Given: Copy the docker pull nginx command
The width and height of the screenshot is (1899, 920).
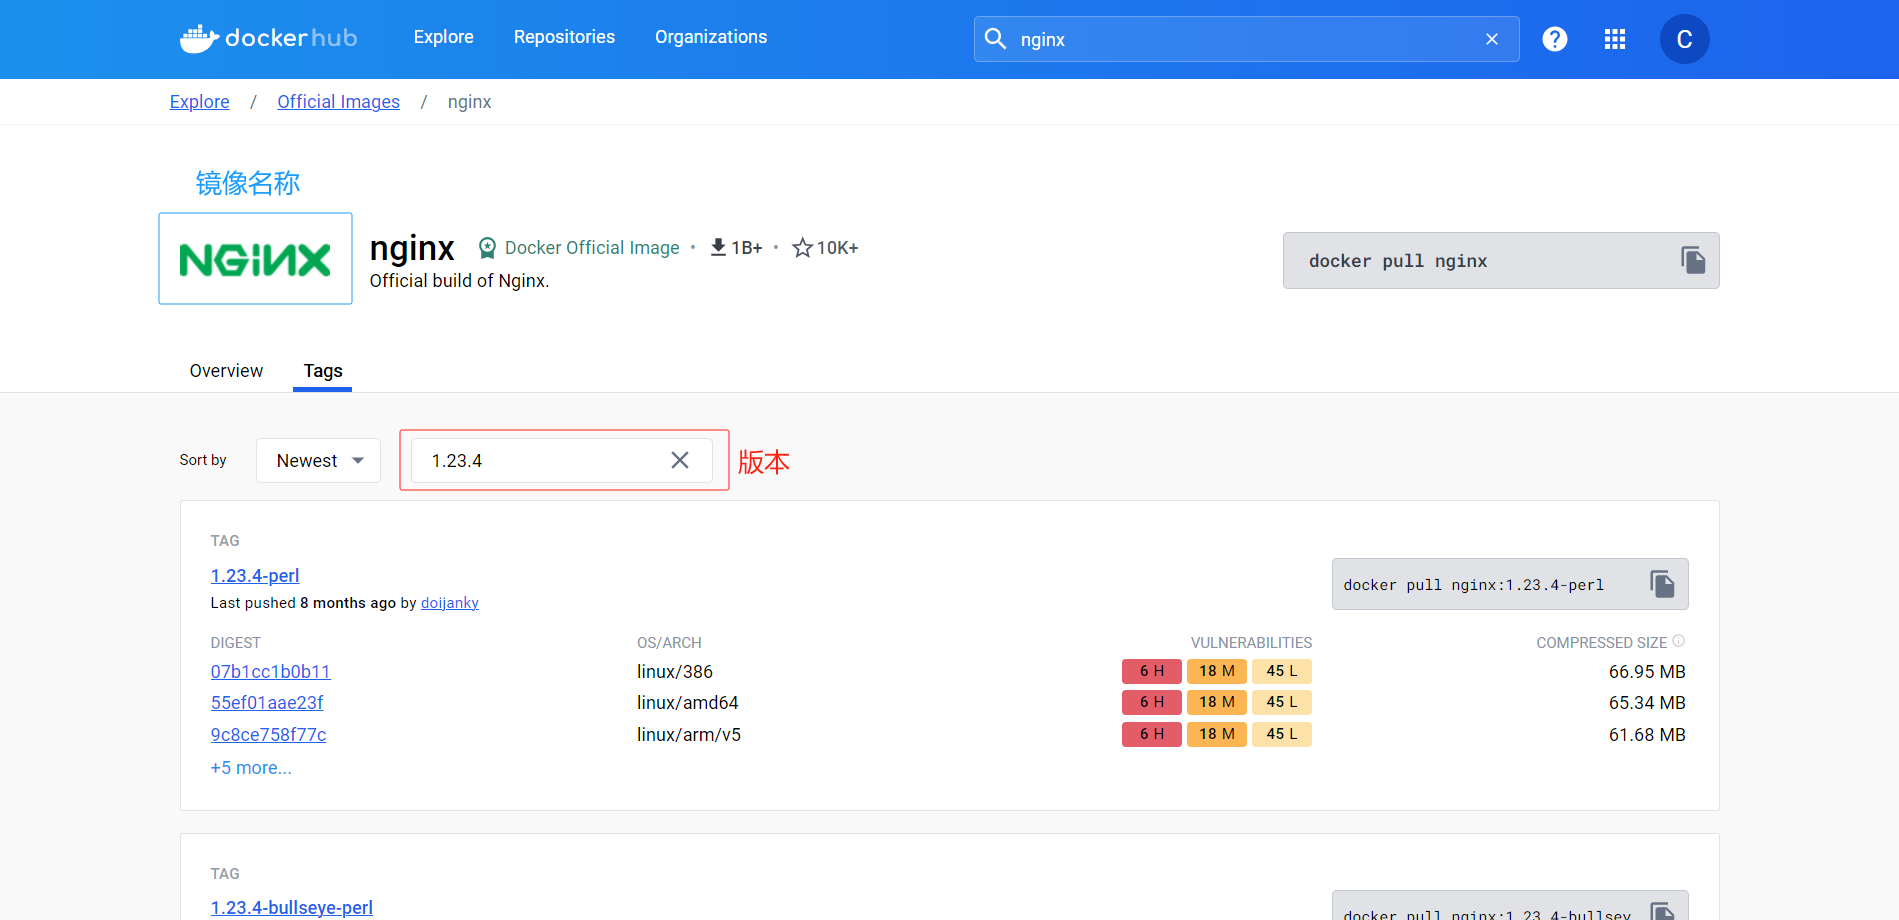Looking at the screenshot, I should (1693, 261).
